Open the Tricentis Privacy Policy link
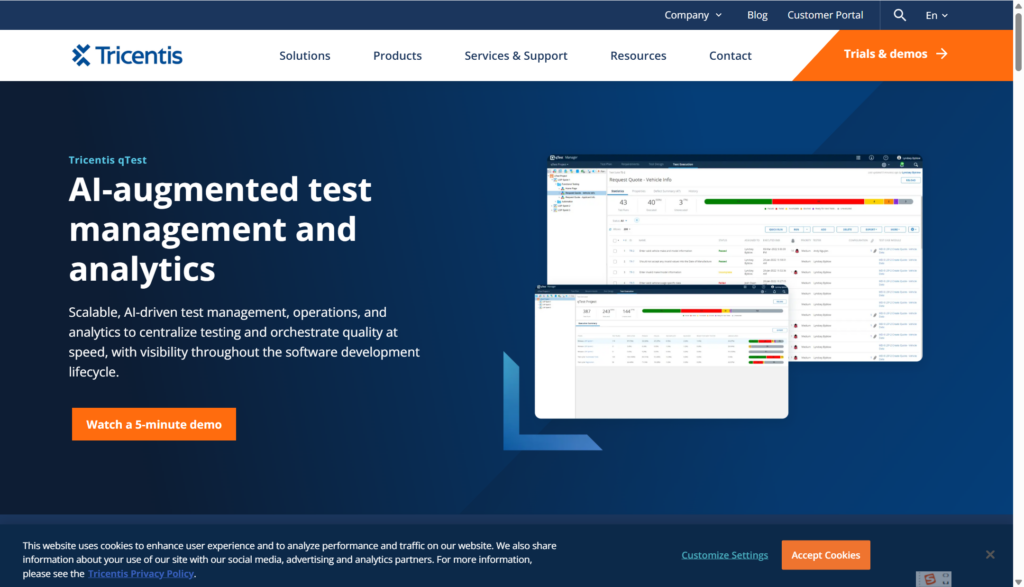 click(140, 574)
